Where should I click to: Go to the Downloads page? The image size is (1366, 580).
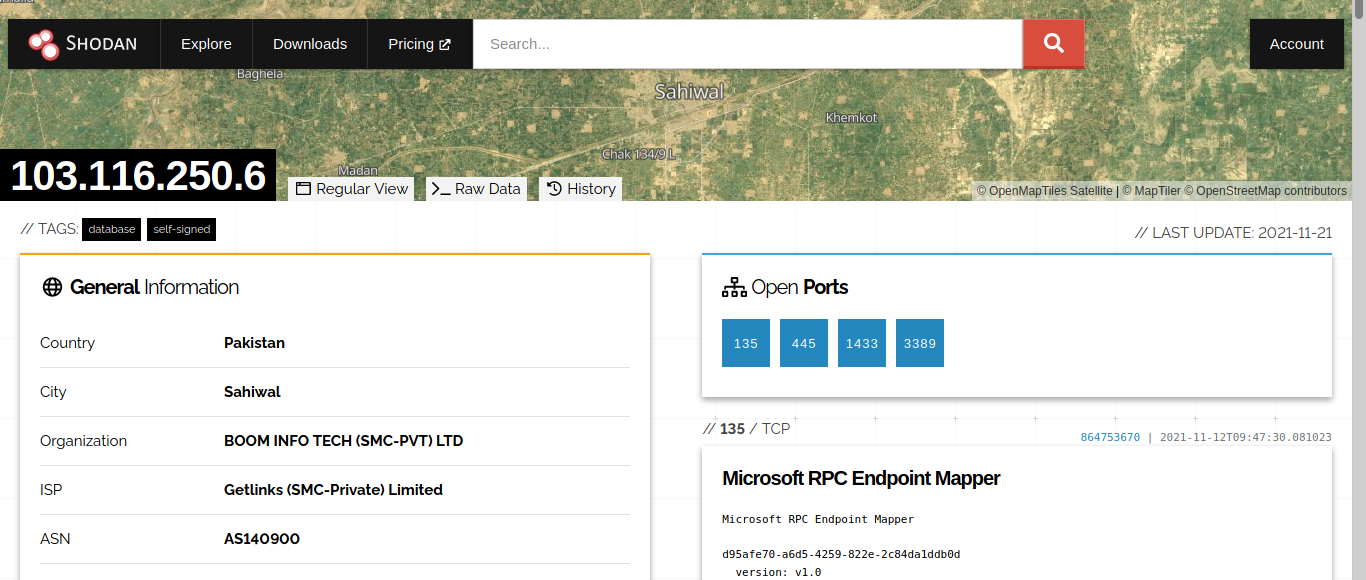[x=310, y=44]
